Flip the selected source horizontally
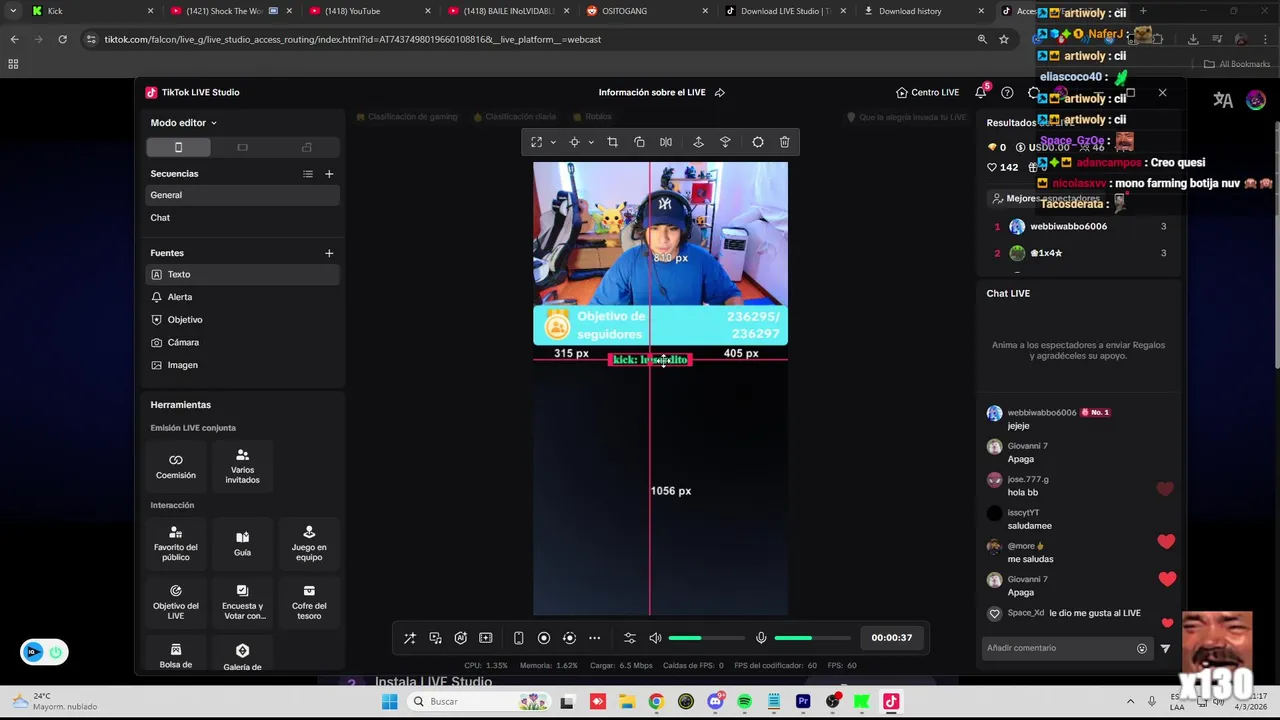Screen dimensions: 1280x720 coord(666,142)
